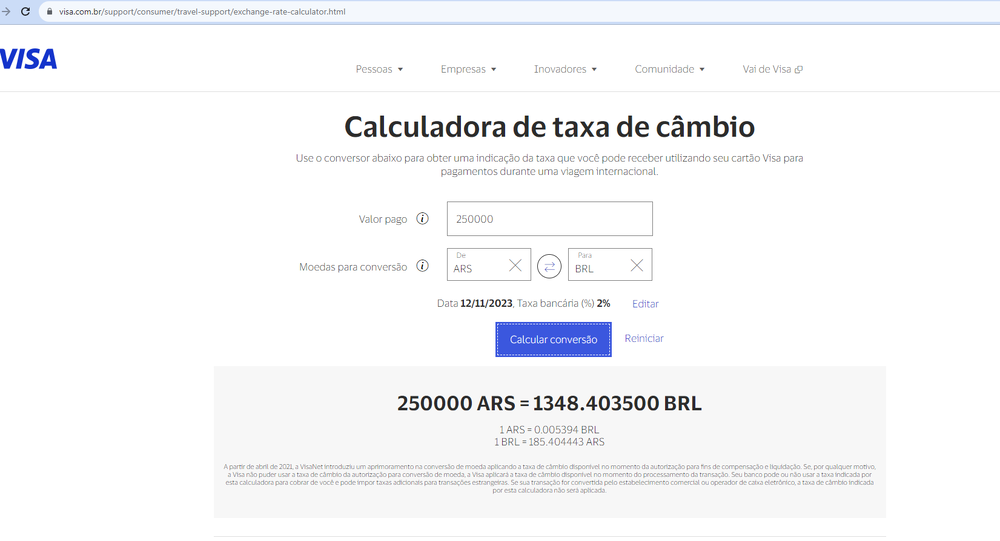Viewport: 1000px width, 541px height.
Task: Click the swap currencies arrows icon
Action: click(x=549, y=266)
